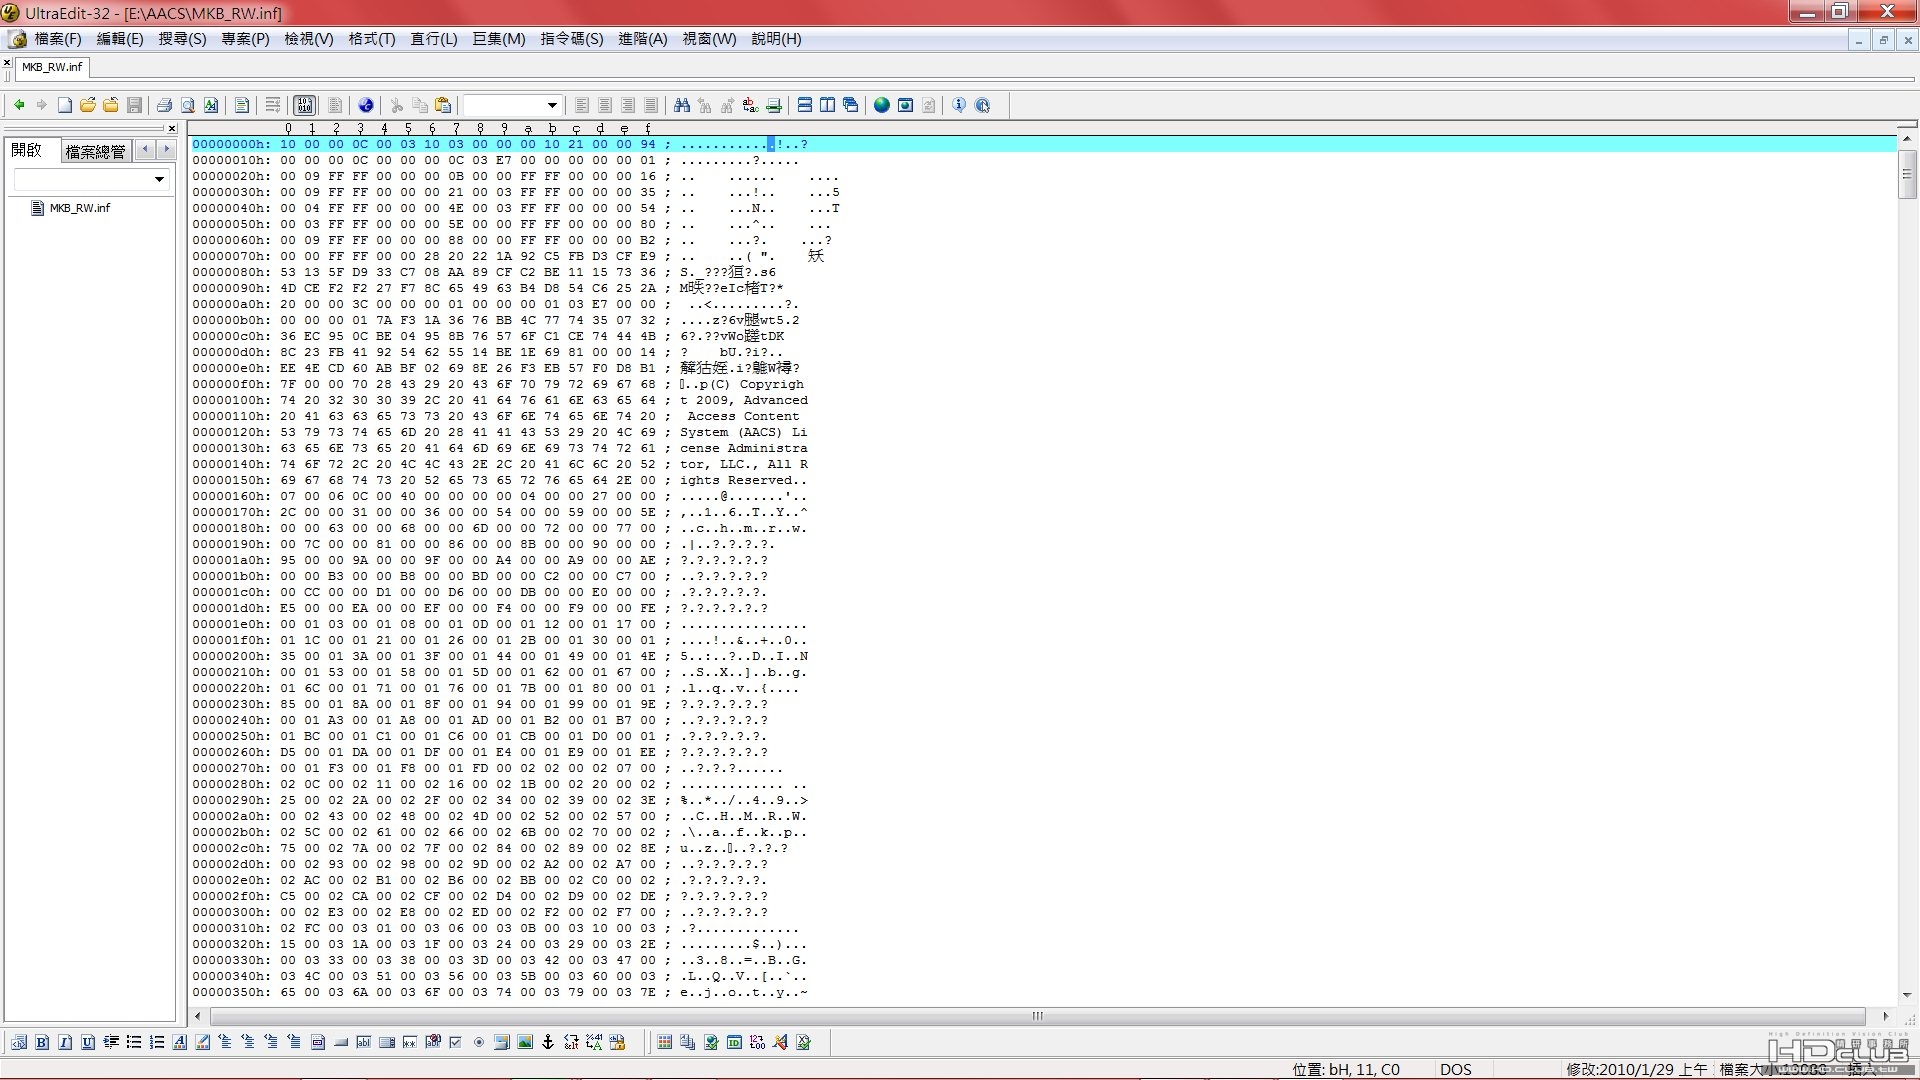This screenshot has height=1080, width=1920.
Task: Click the Save disk icon
Action: [x=134, y=105]
